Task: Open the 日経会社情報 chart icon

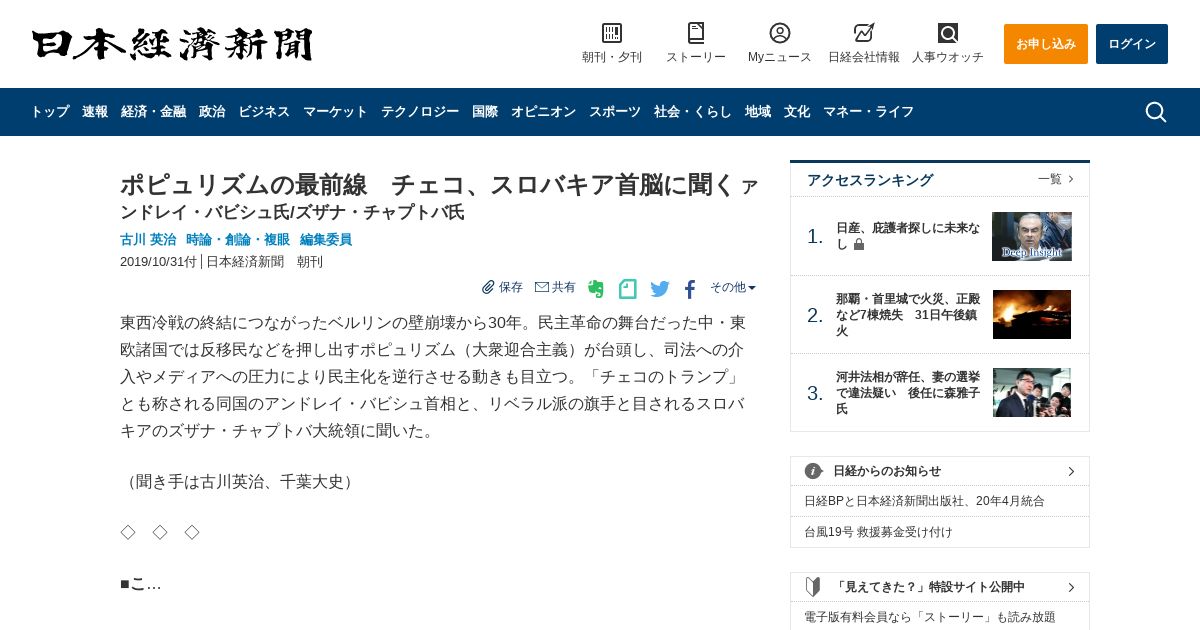Action: 864,33
